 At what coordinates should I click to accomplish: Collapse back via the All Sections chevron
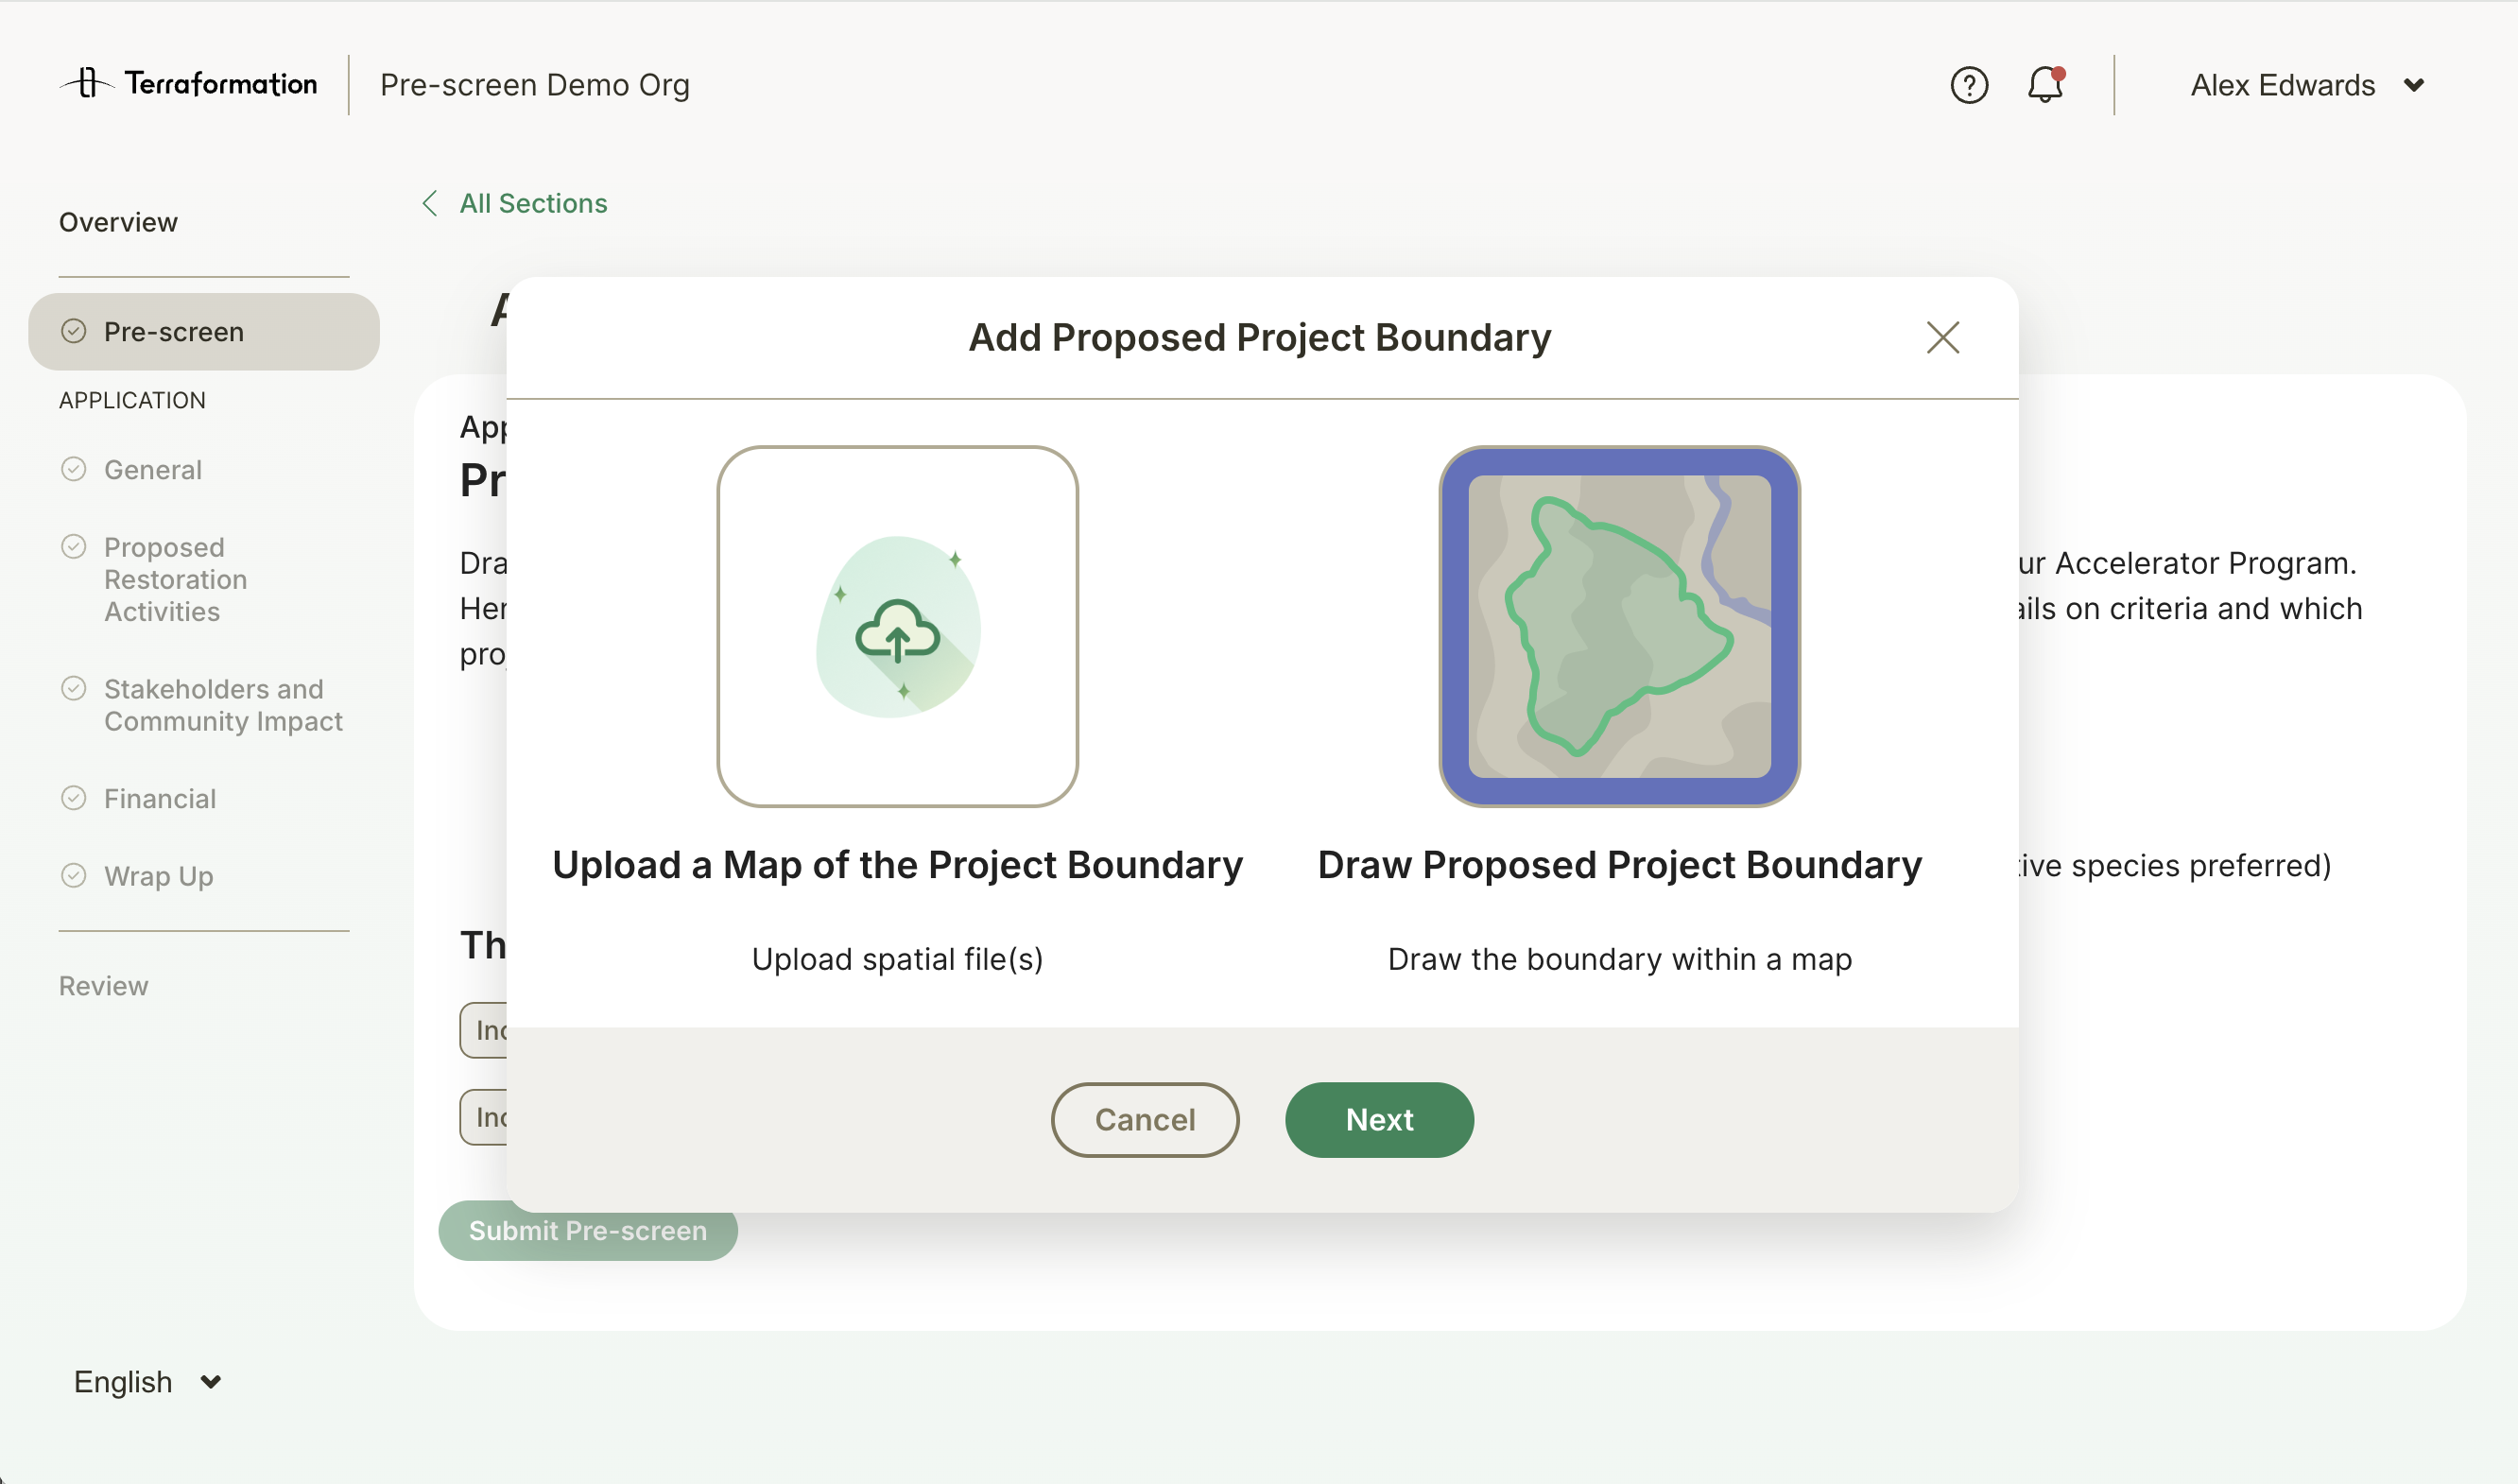click(429, 203)
